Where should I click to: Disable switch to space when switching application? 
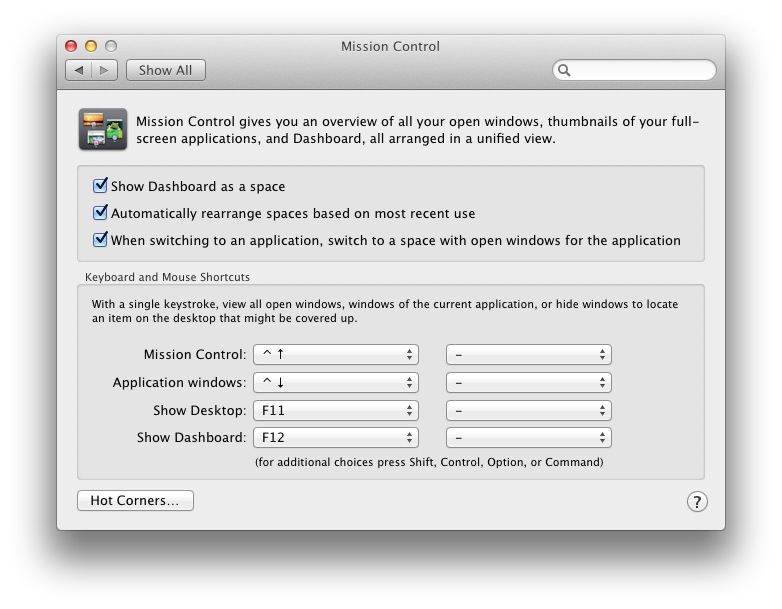click(100, 239)
